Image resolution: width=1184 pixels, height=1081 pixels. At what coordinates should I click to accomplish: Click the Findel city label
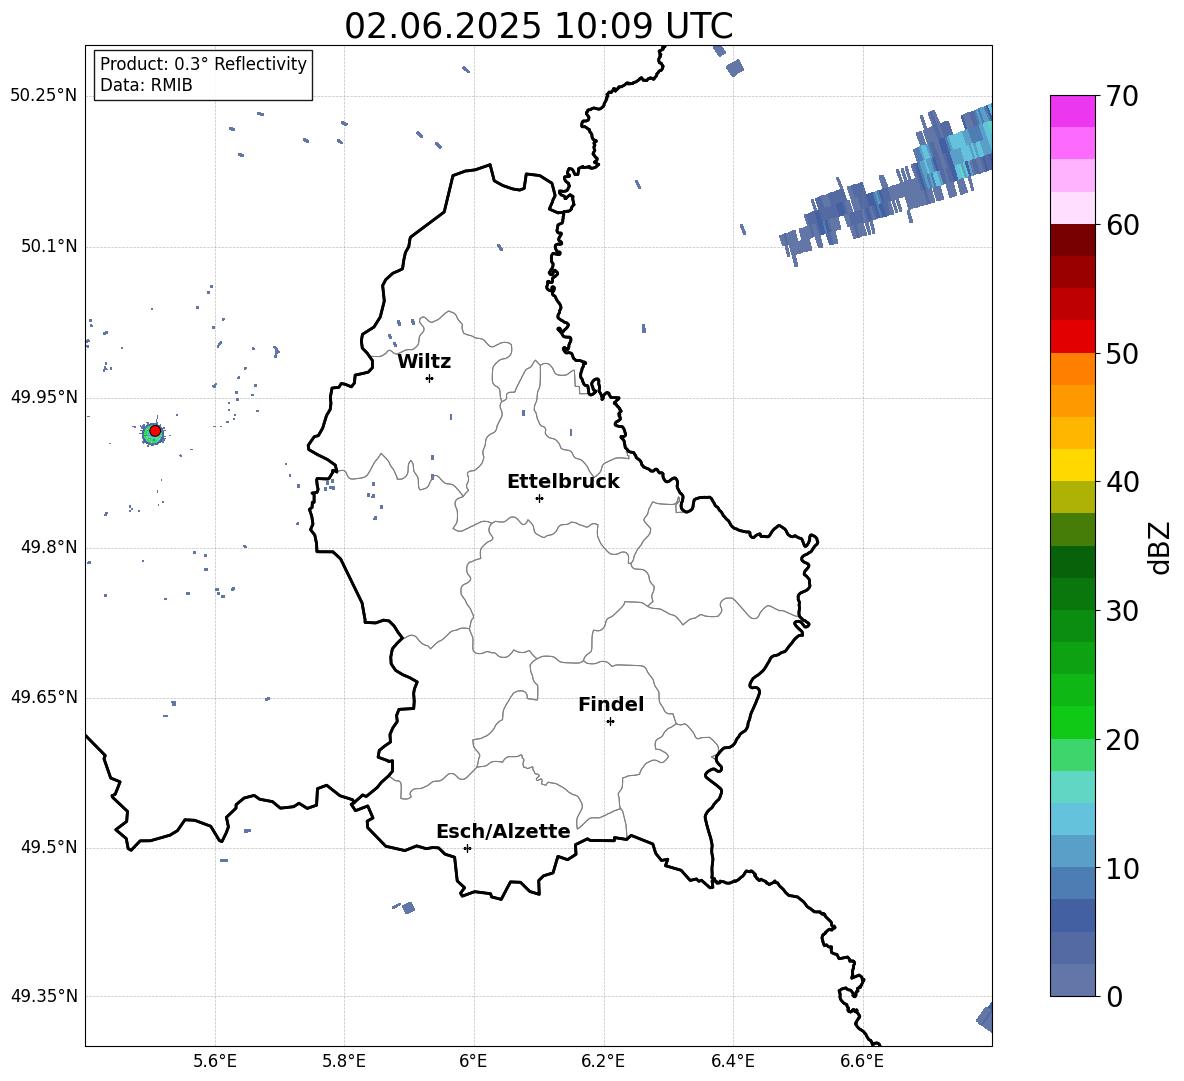[611, 704]
